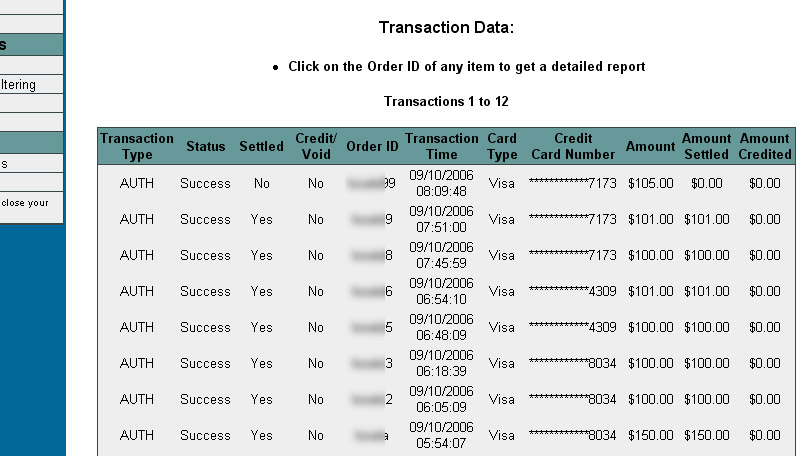The height and width of the screenshot is (456, 802).
Task: Click the 'Status' column header
Action: pyautogui.click(x=206, y=146)
